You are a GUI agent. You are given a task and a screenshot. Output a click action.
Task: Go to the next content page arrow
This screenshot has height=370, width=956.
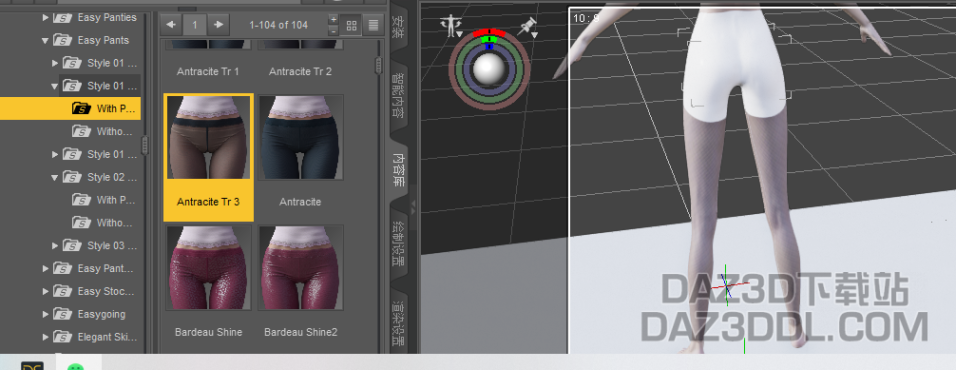[218, 25]
